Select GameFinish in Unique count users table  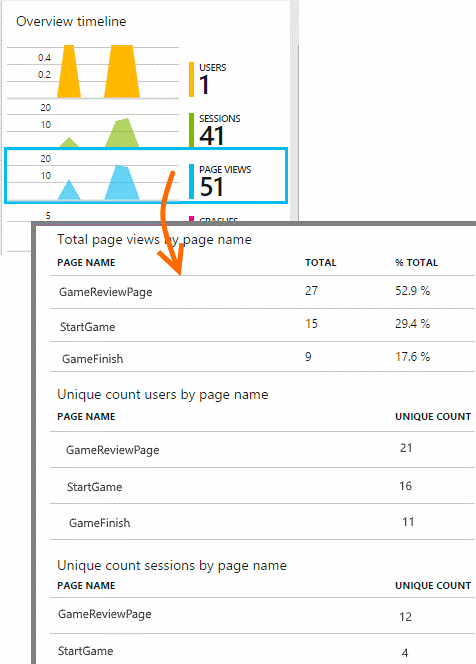pyautogui.click(x=263, y=522)
